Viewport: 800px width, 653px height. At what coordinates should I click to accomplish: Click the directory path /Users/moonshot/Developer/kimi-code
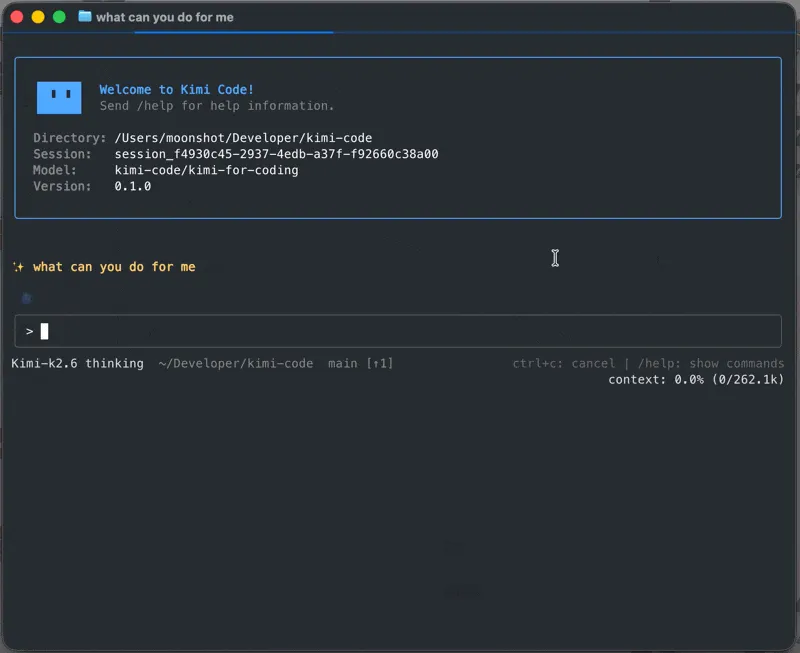[x=243, y=138]
